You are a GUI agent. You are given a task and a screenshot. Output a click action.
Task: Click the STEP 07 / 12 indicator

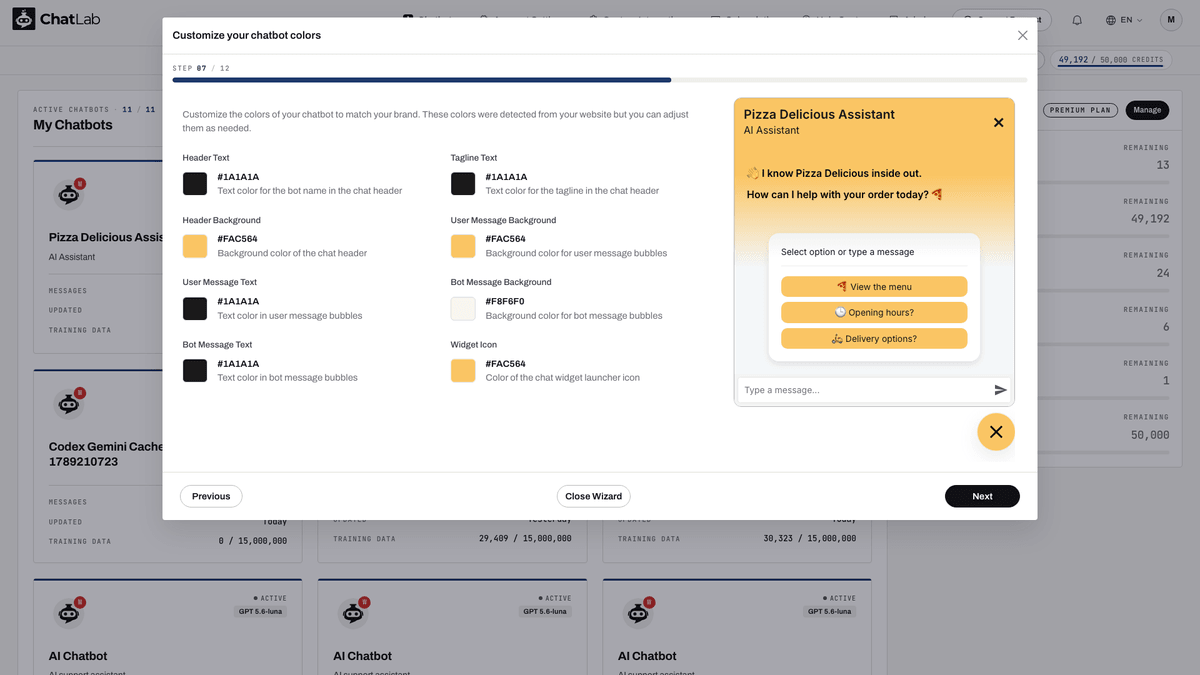[201, 68]
